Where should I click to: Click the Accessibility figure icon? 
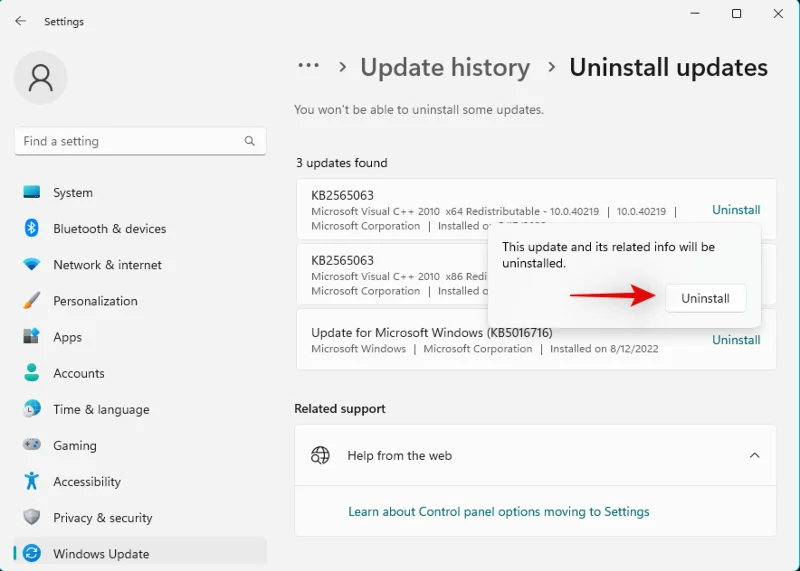click(32, 481)
